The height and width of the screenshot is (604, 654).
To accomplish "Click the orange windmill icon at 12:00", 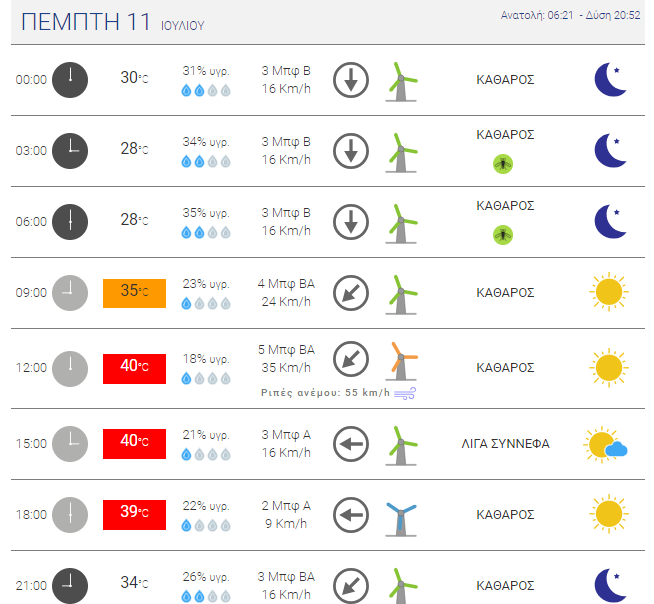I will [x=401, y=361].
